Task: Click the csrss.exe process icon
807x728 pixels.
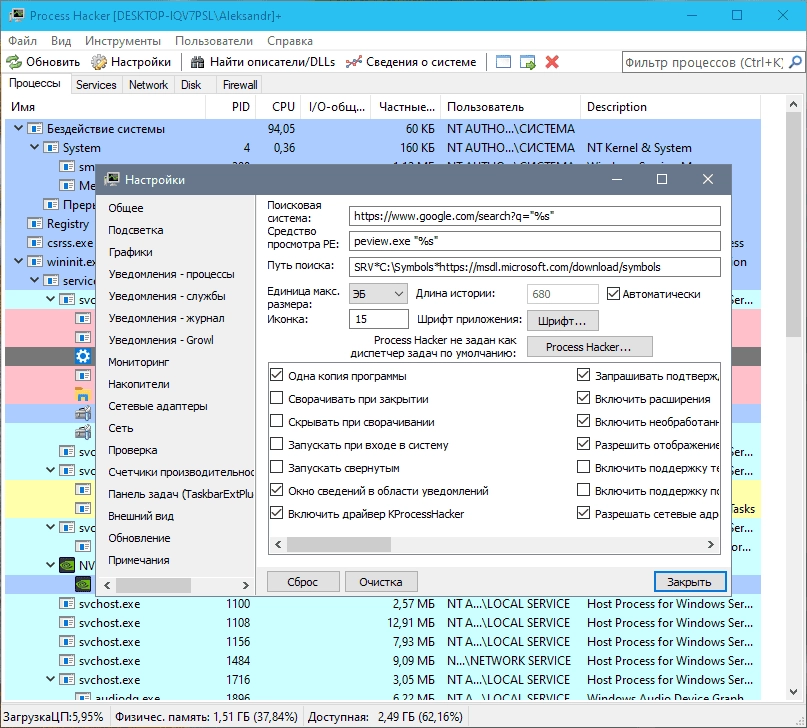Action: click(x=34, y=242)
